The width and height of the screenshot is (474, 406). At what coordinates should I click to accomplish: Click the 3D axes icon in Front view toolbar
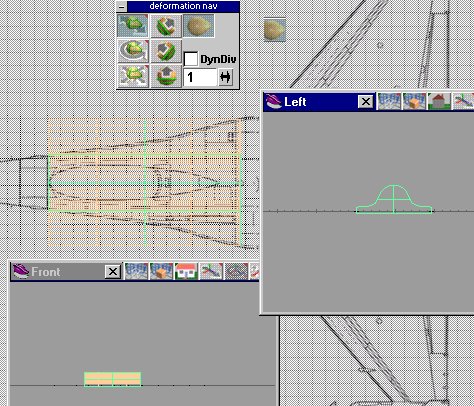(x=211, y=271)
